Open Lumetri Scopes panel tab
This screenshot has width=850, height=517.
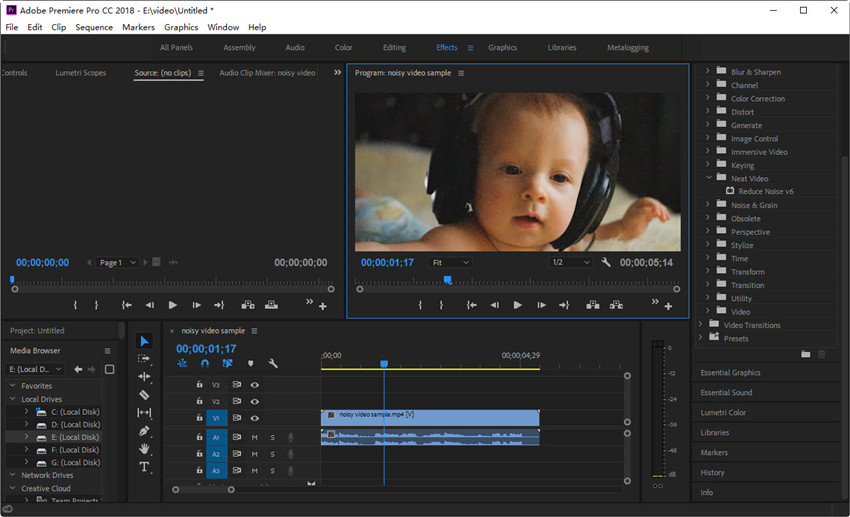tap(81, 73)
